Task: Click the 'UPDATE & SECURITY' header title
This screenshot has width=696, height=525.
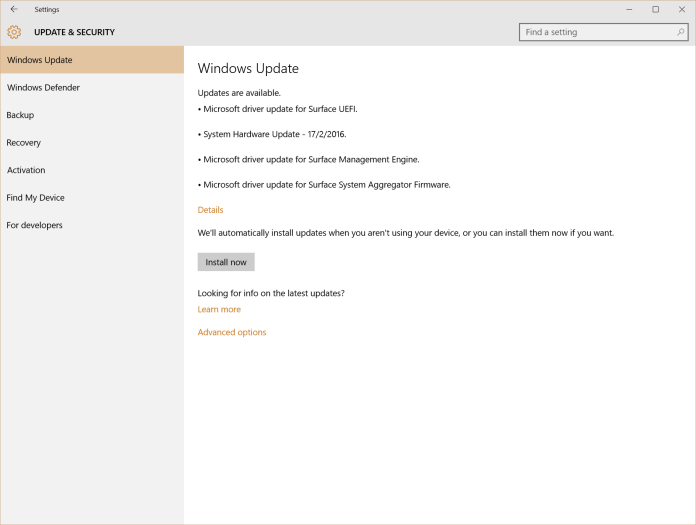Action: (75, 32)
